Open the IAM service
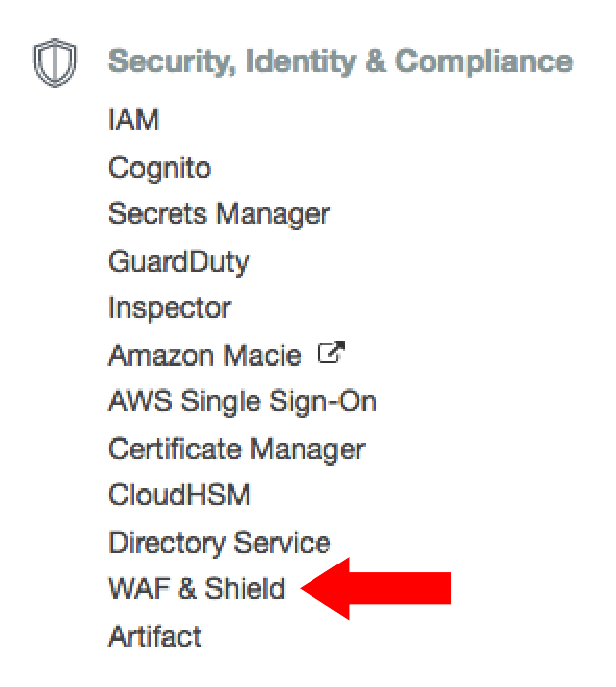Screen dimensions: 616x687 point(133,119)
